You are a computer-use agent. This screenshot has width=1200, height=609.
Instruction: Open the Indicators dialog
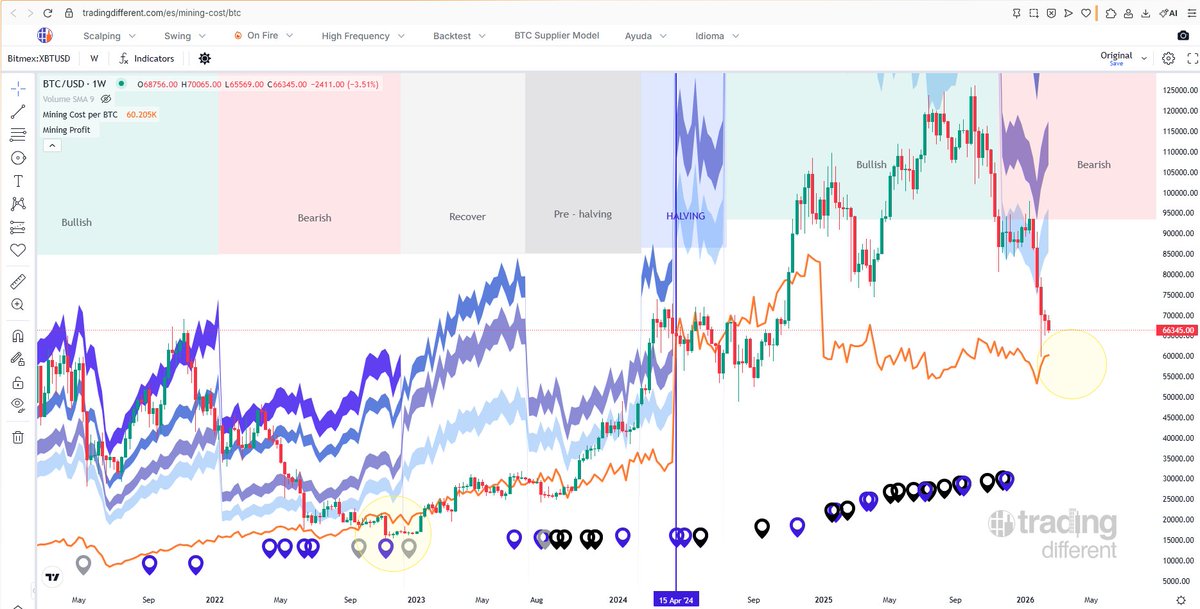tap(146, 59)
